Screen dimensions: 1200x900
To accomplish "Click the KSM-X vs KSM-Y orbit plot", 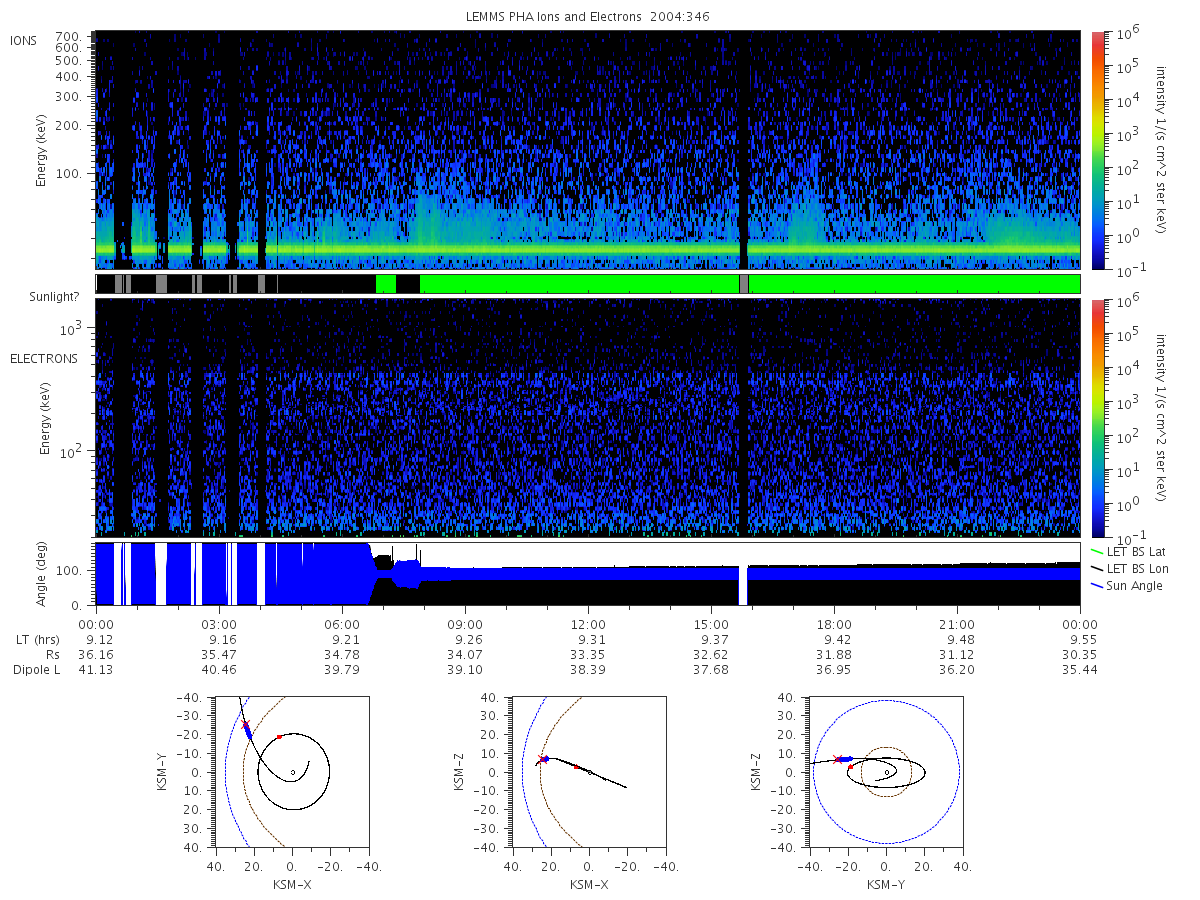I will pos(291,772).
